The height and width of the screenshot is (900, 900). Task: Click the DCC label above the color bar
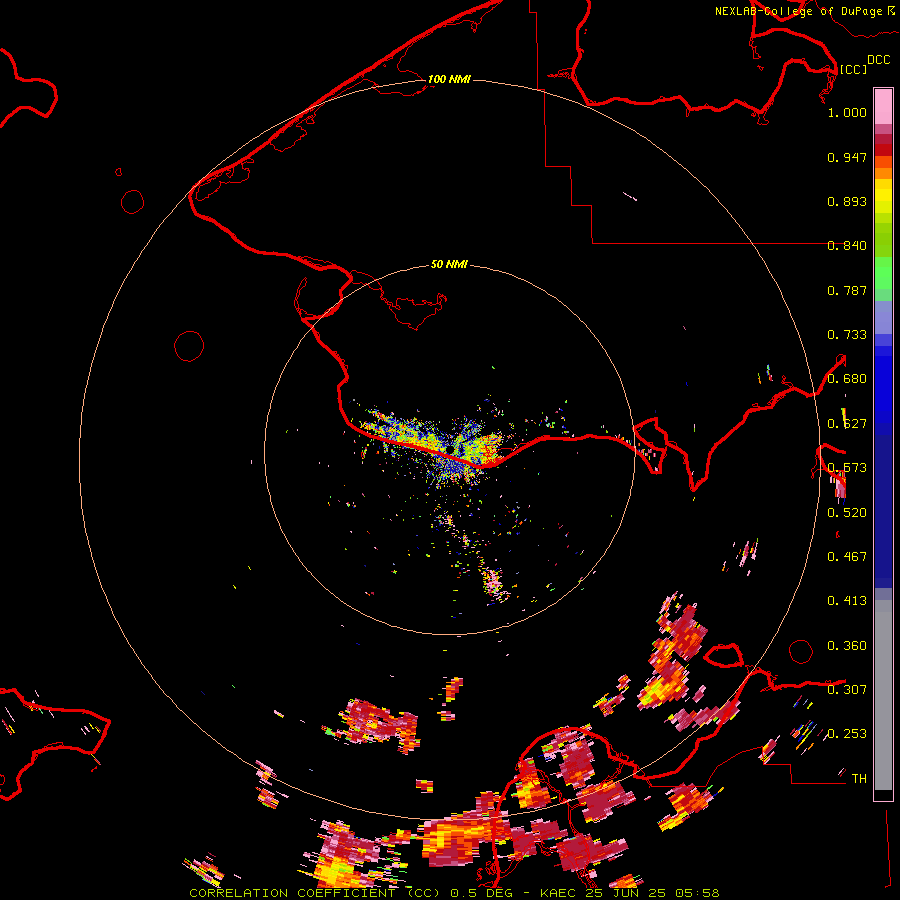point(878,60)
